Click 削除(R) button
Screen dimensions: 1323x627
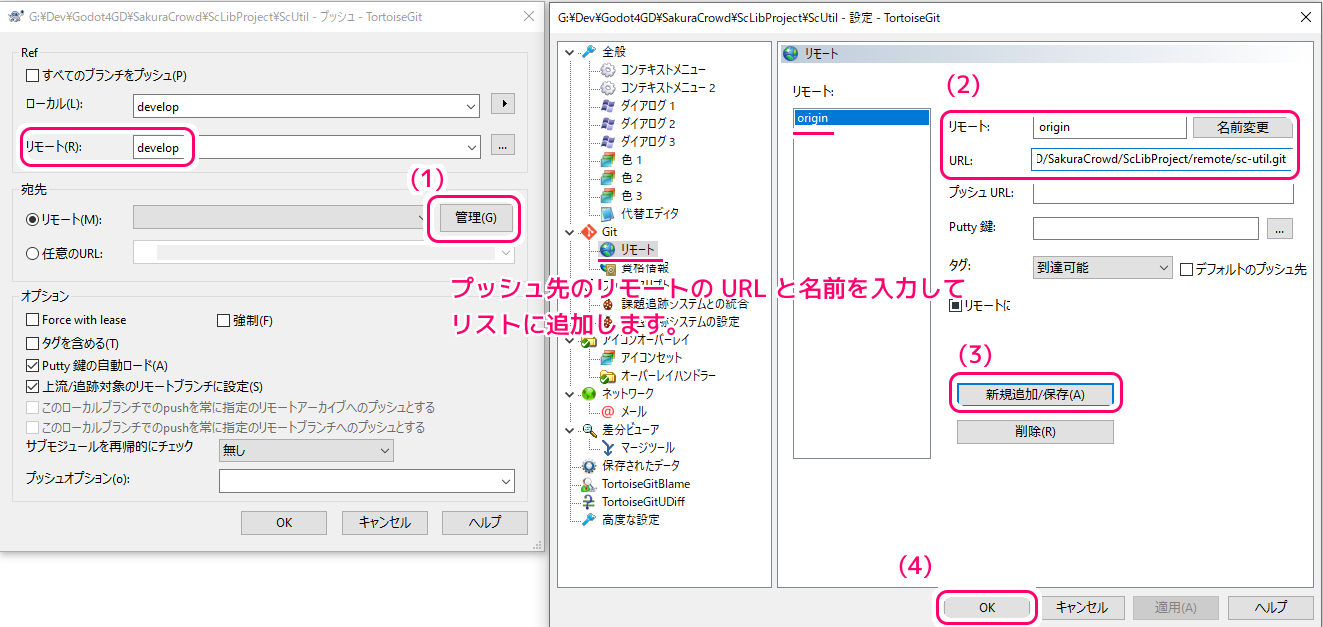click(1035, 432)
